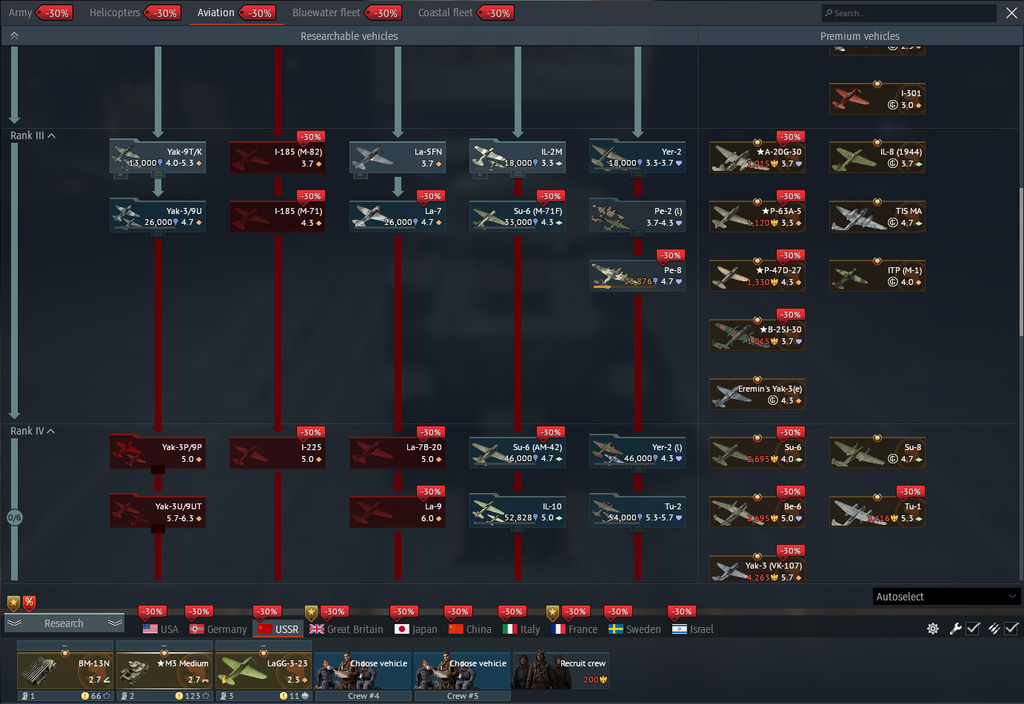Click the Tu-2 bomber group
The width and height of the screenshot is (1024, 704).
coord(637,511)
